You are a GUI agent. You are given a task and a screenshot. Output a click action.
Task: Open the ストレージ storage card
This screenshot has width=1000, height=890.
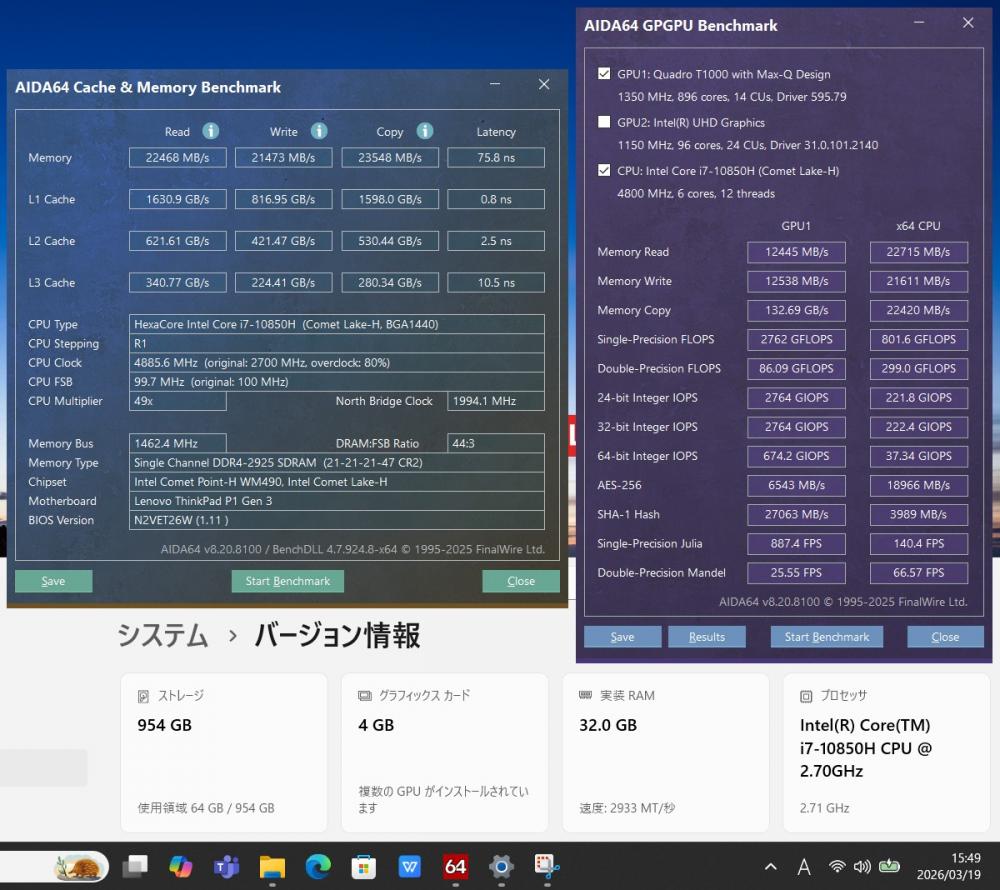pyautogui.click(x=224, y=752)
